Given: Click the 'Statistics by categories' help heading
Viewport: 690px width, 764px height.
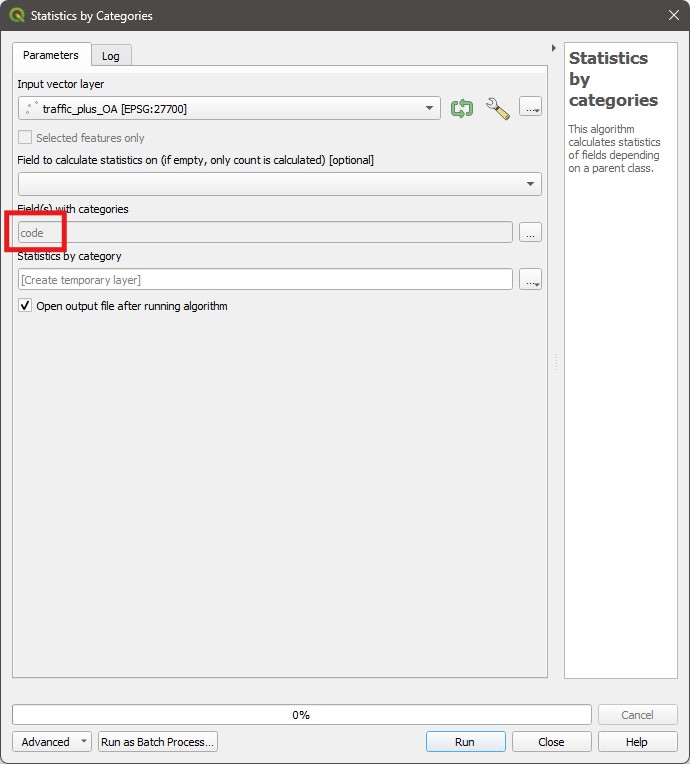Looking at the screenshot, I should coord(613,79).
